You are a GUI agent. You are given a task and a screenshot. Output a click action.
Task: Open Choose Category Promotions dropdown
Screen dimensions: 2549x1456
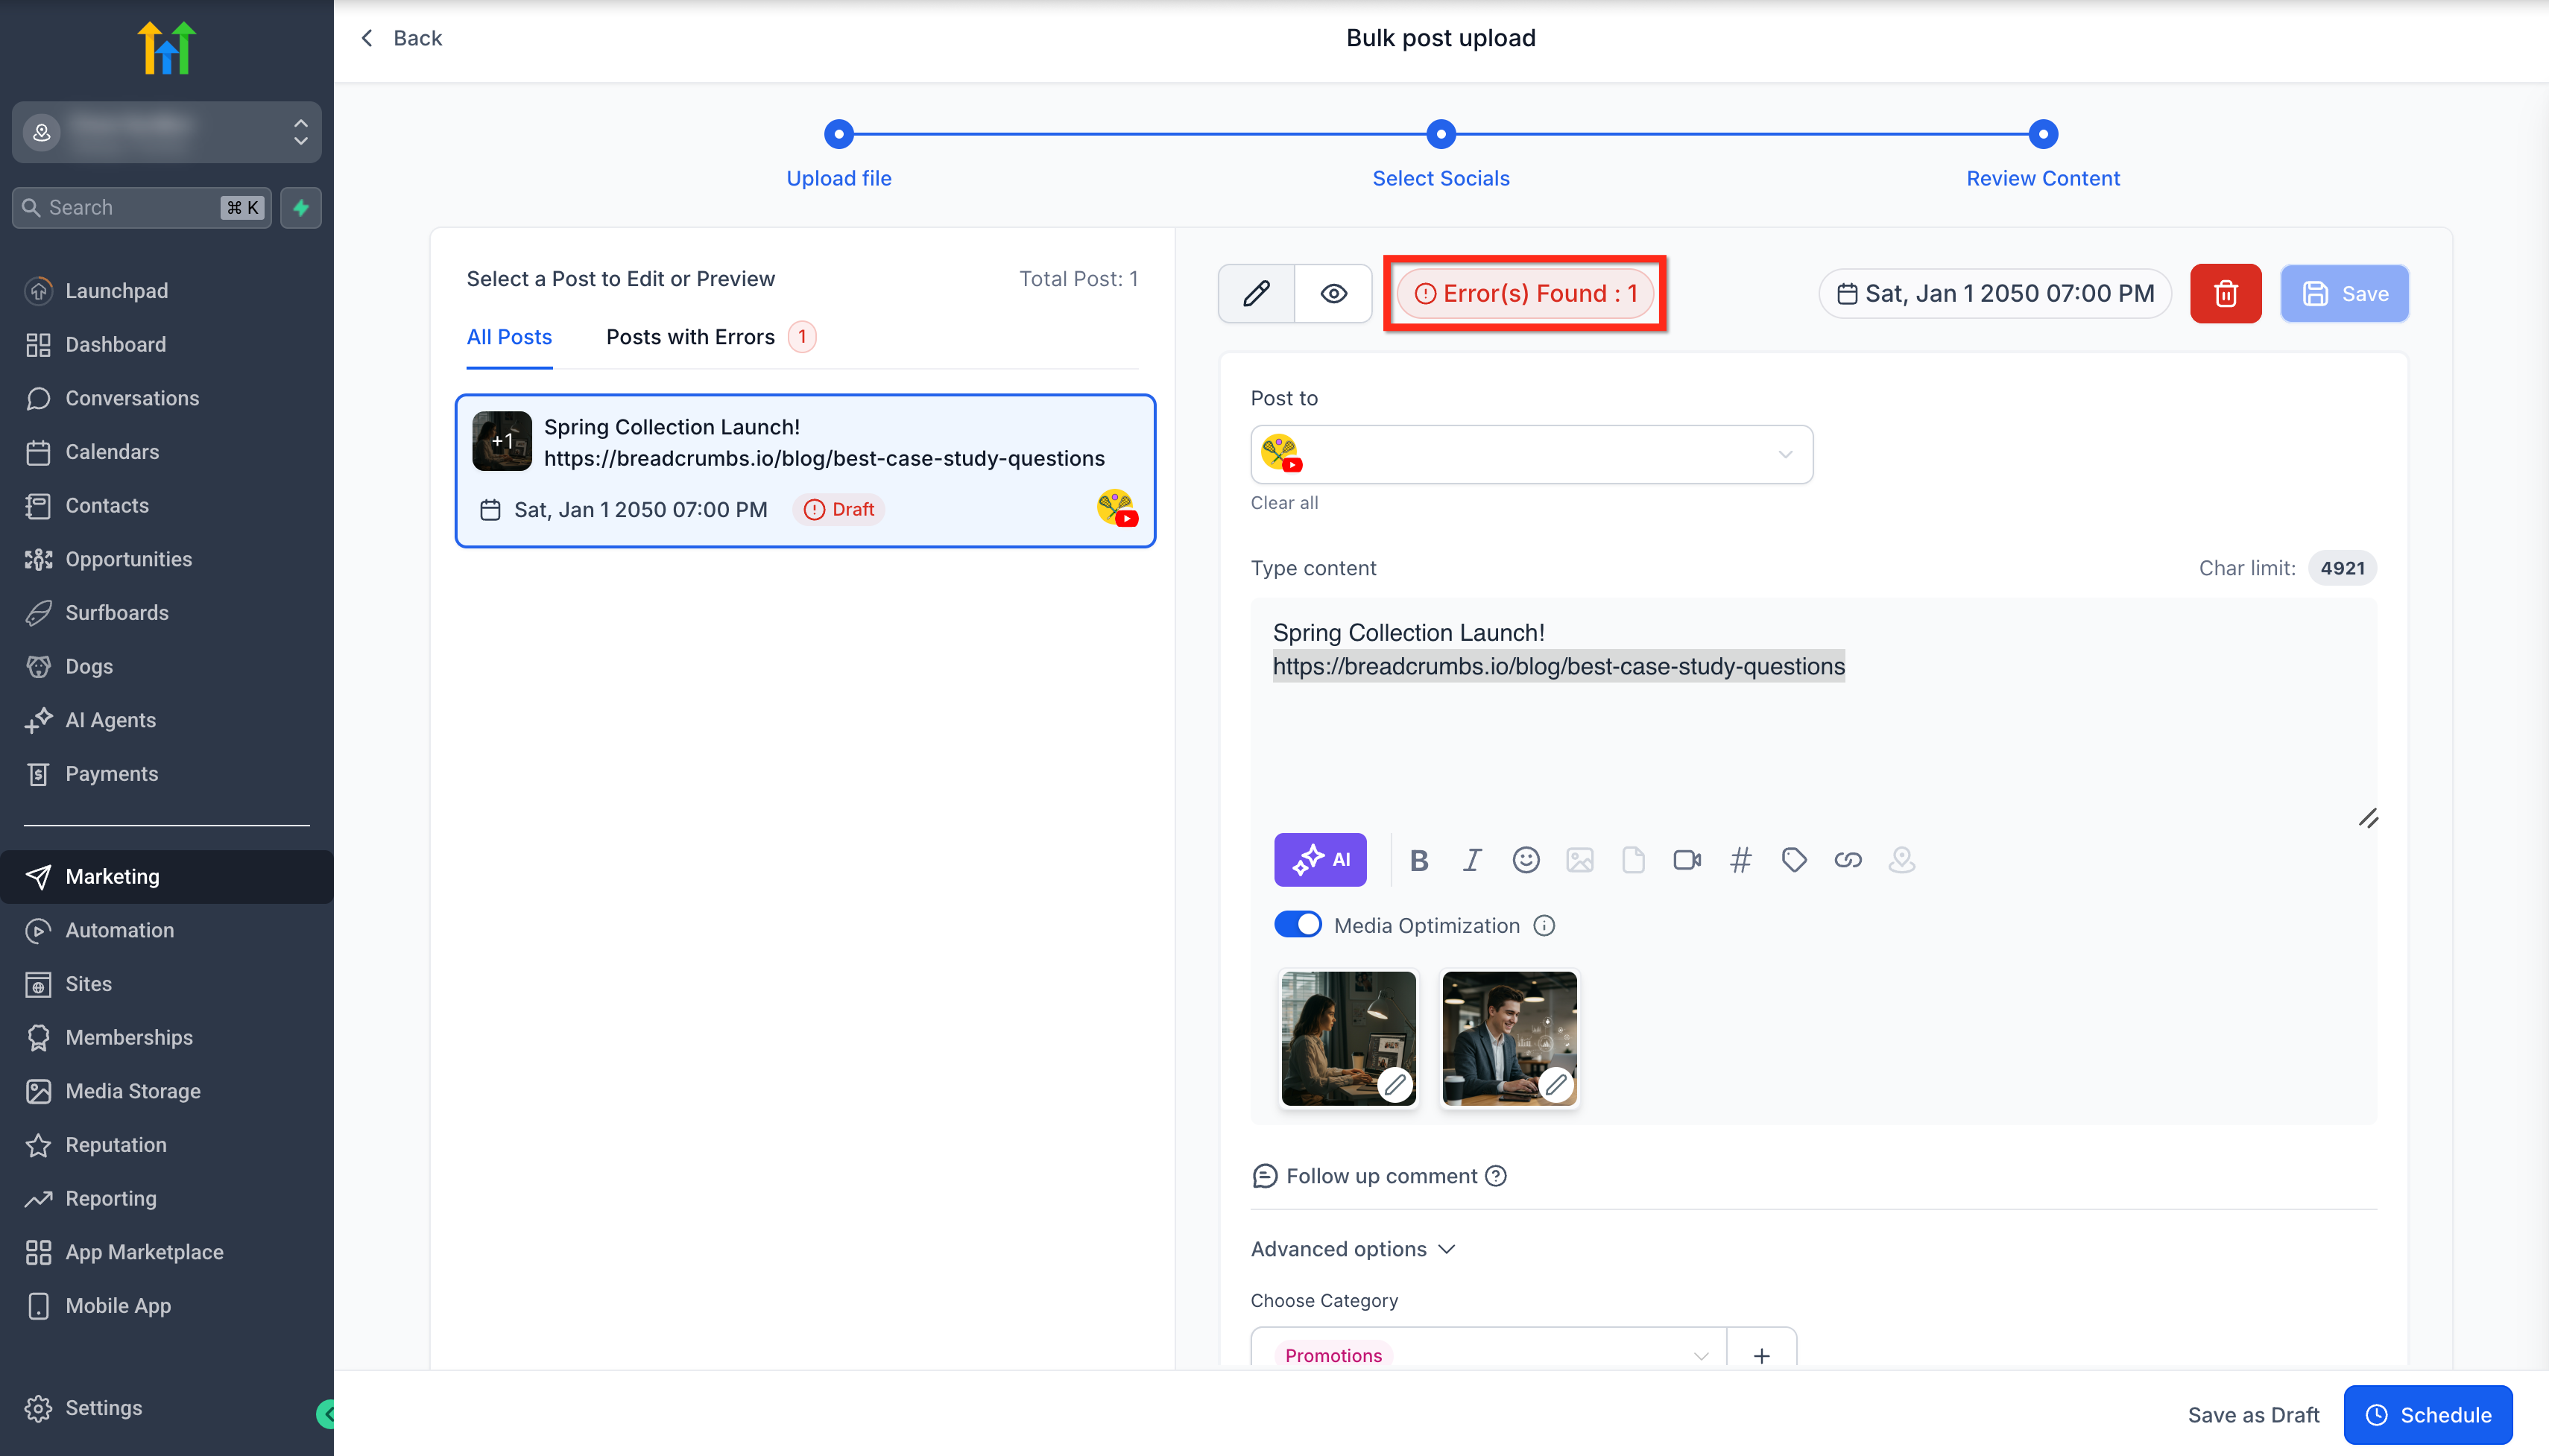click(1488, 1354)
